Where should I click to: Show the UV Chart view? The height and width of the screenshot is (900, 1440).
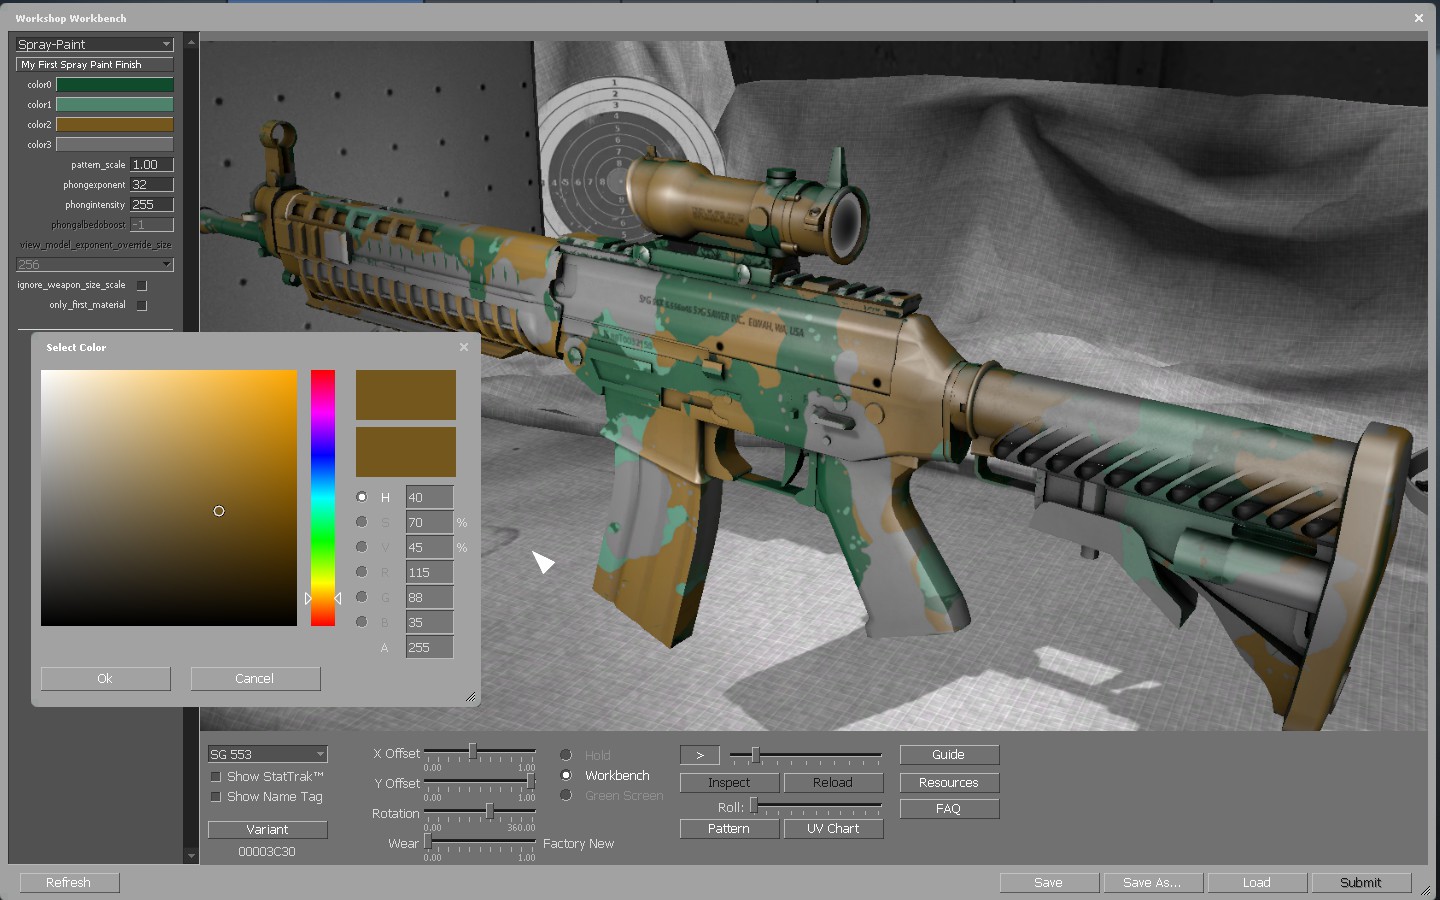click(x=833, y=829)
